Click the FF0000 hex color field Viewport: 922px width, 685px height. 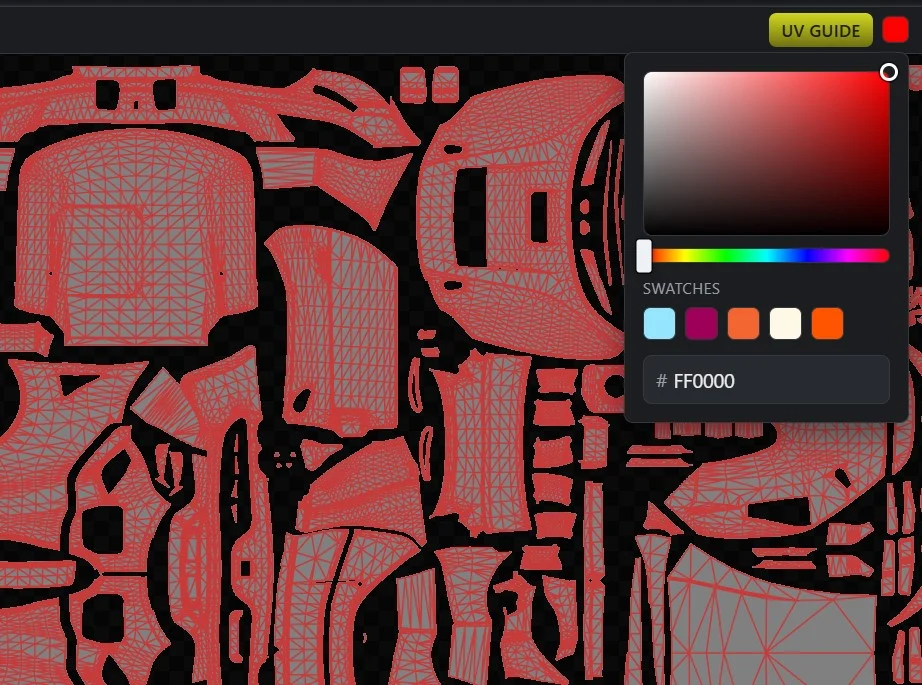pos(766,380)
